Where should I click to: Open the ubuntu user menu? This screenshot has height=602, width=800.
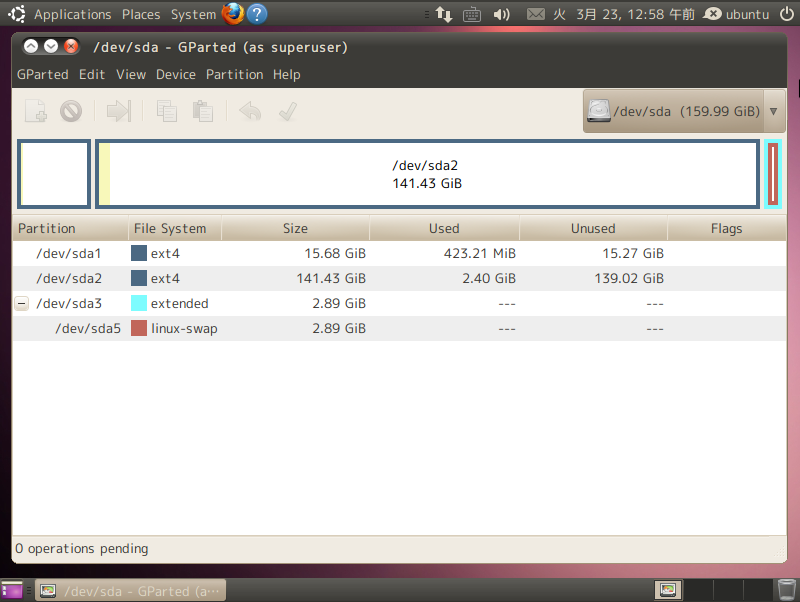tap(736, 14)
